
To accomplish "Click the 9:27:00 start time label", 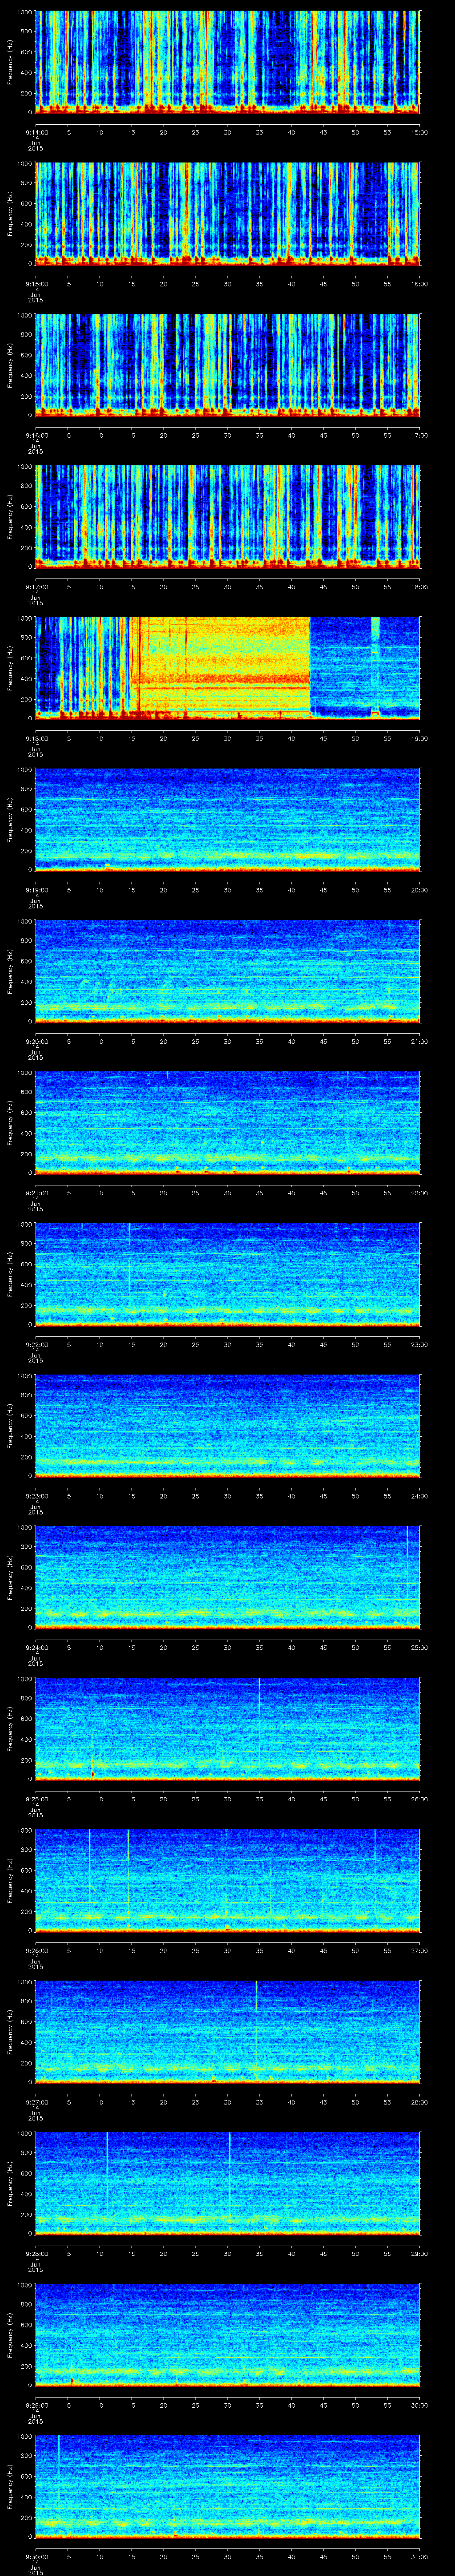I will [36, 2102].
